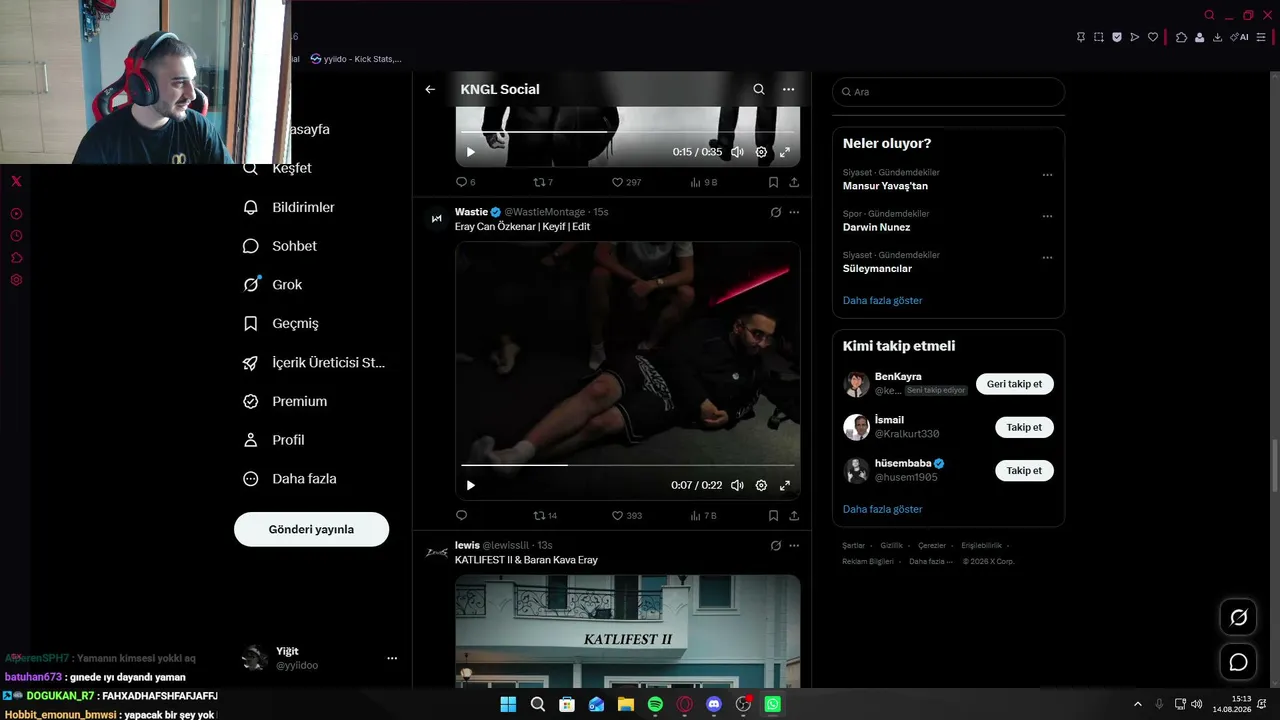Bookmark the post with 297 likes
The height and width of the screenshot is (720, 1280).
[x=773, y=182]
